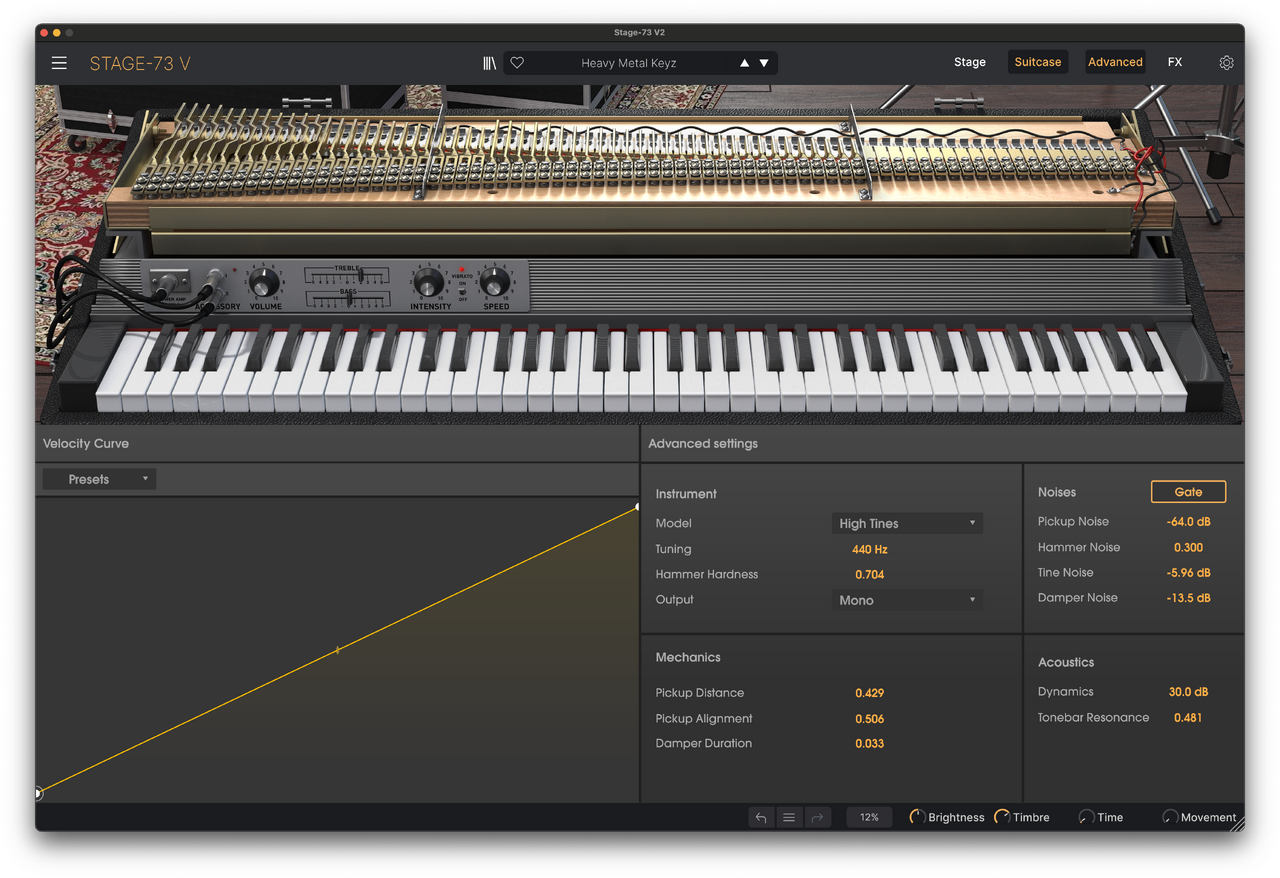Expand the Model dropdown showing High Tines
The height and width of the screenshot is (878, 1280).
click(x=906, y=523)
